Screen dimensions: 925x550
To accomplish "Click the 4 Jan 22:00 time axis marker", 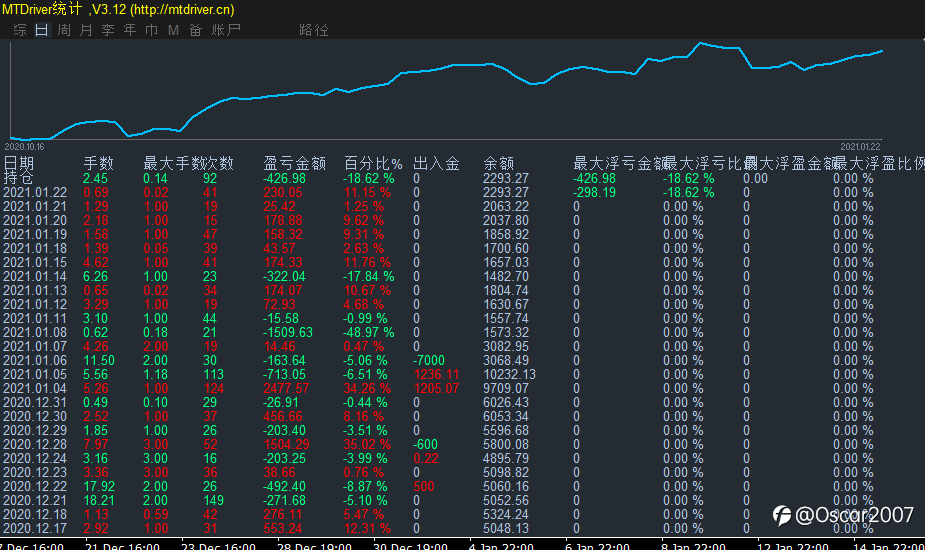I will click(x=501, y=546).
